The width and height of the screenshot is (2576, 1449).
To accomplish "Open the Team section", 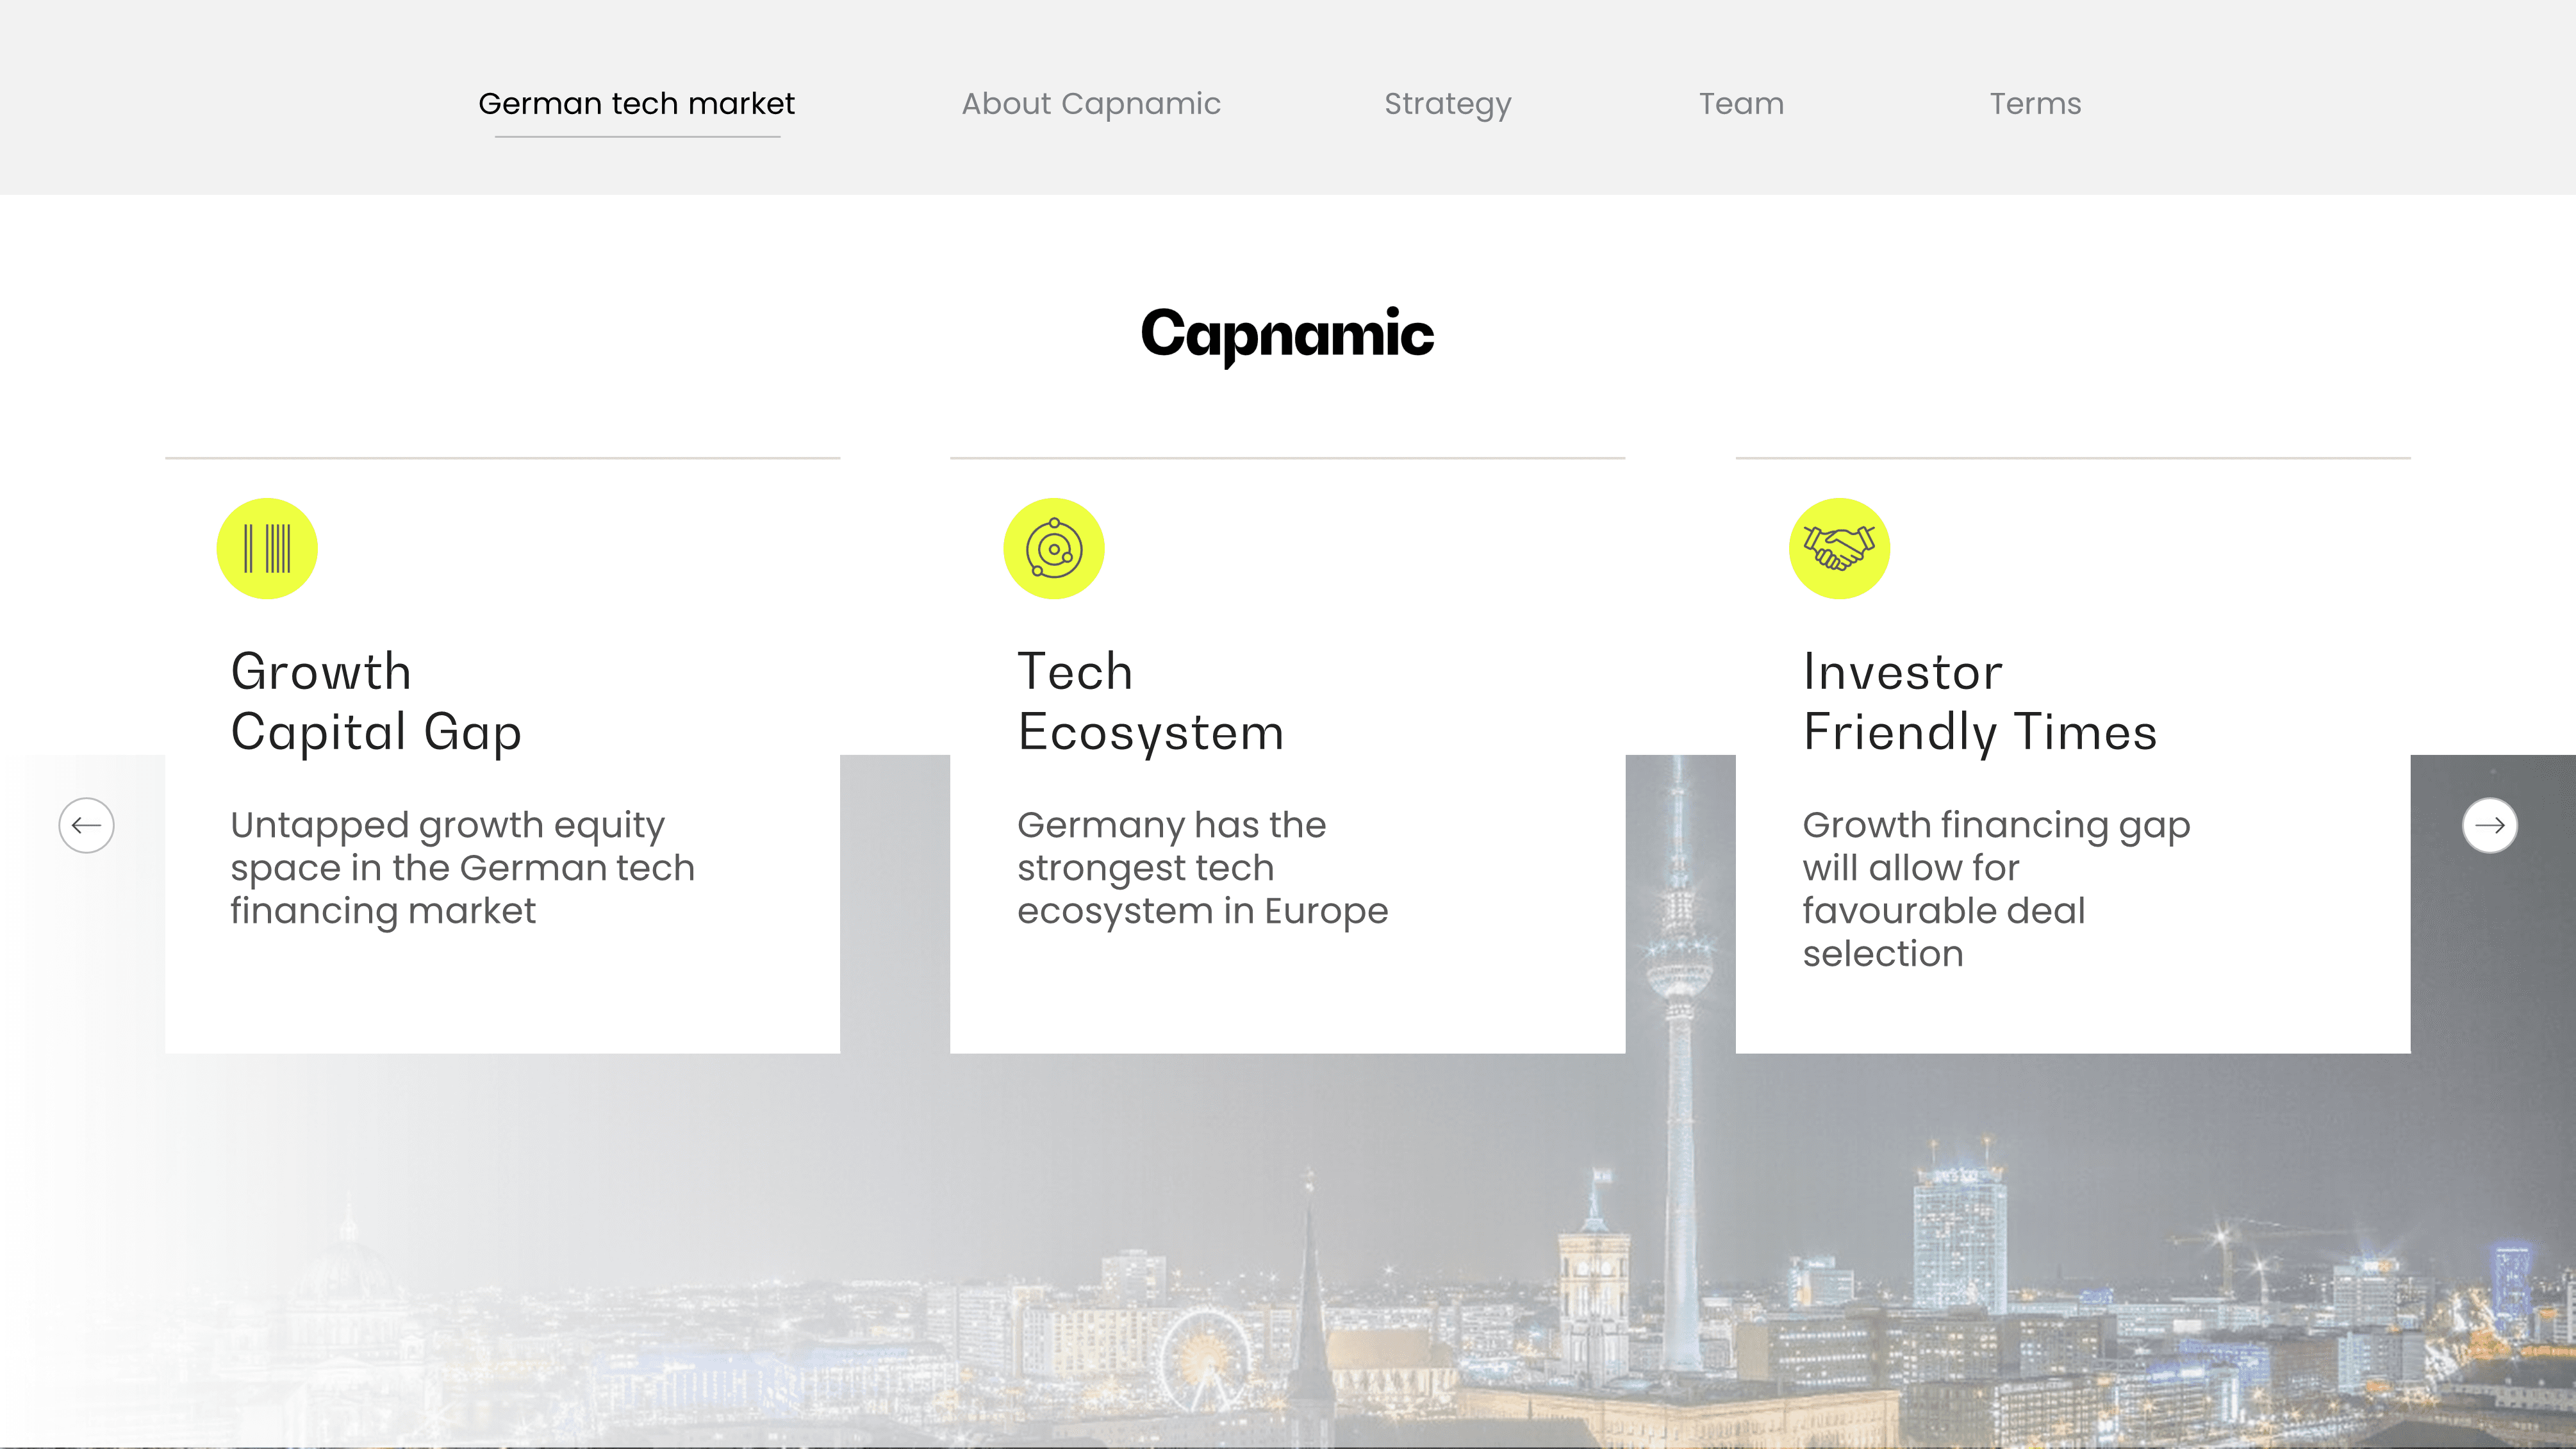I will point(1741,103).
